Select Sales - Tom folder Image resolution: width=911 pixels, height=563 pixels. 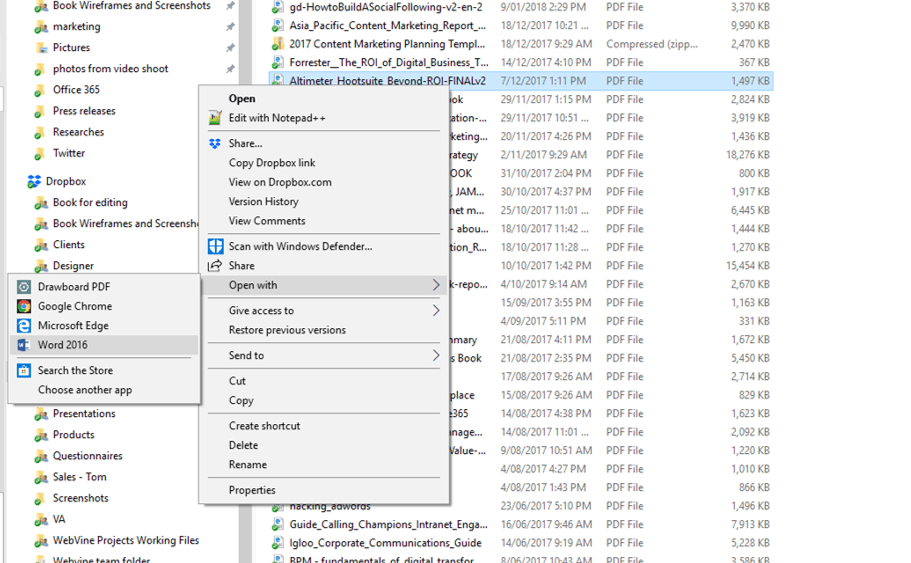[x=80, y=477]
